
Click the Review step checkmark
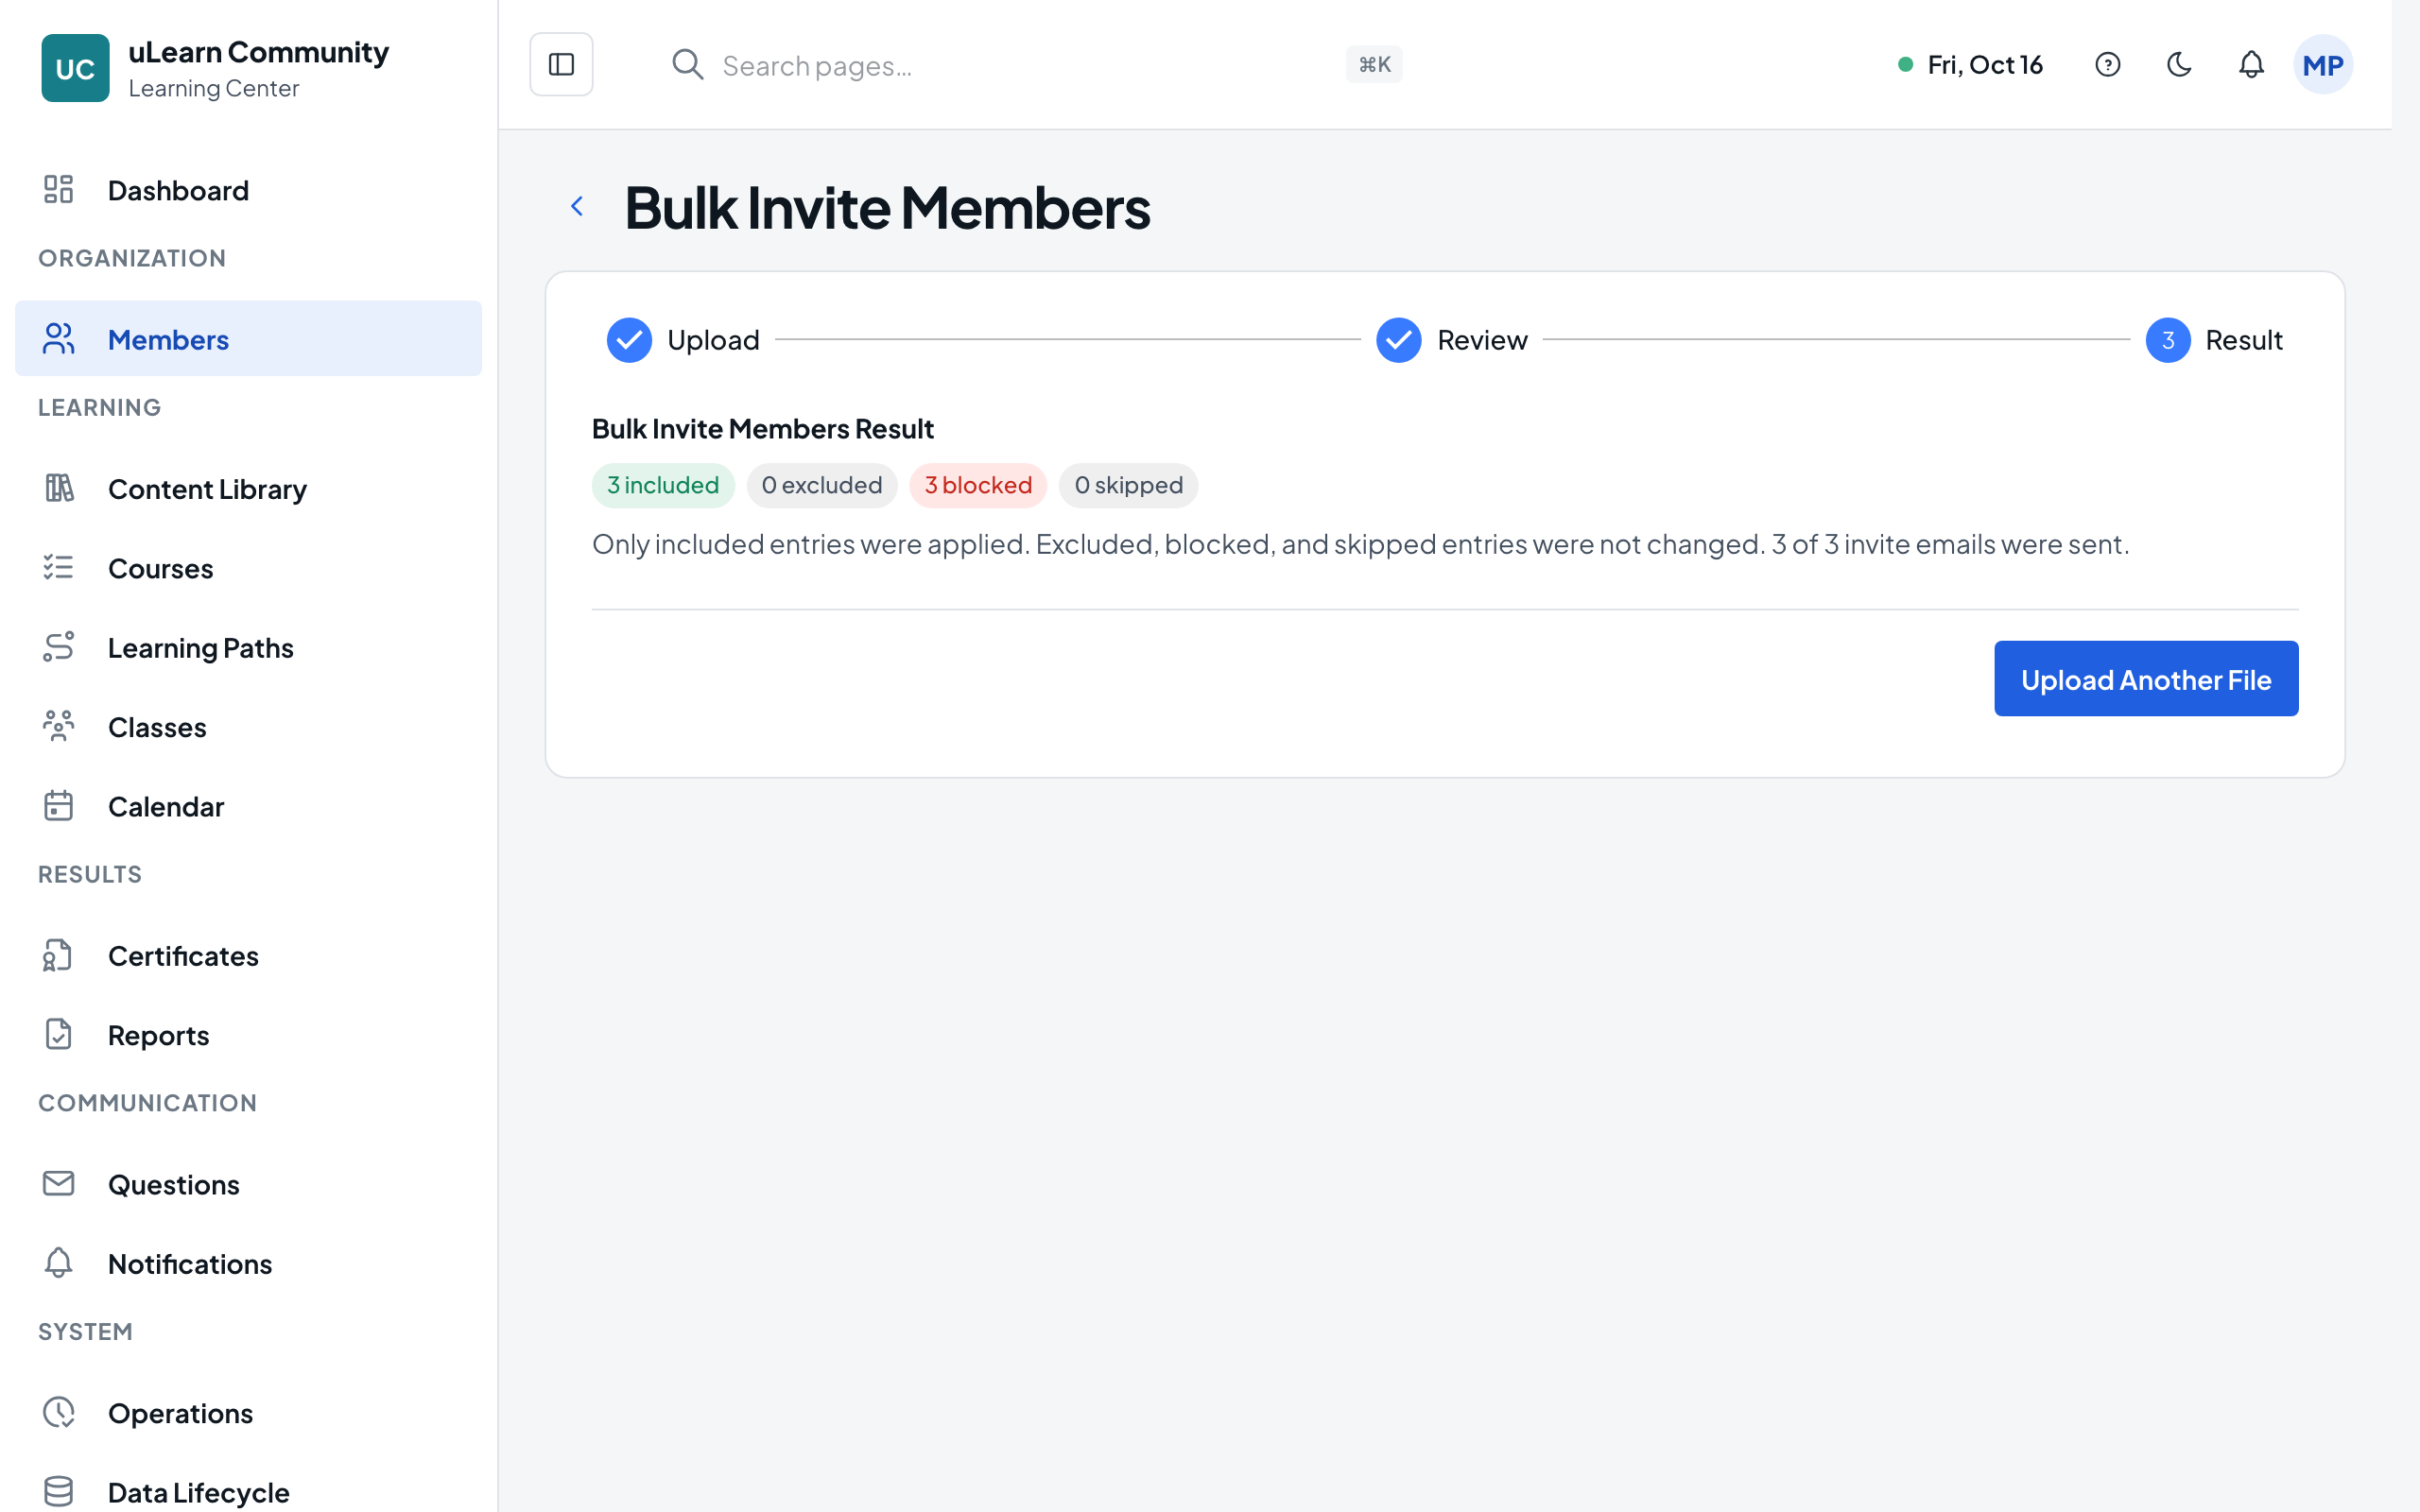[x=1398, y=340]
